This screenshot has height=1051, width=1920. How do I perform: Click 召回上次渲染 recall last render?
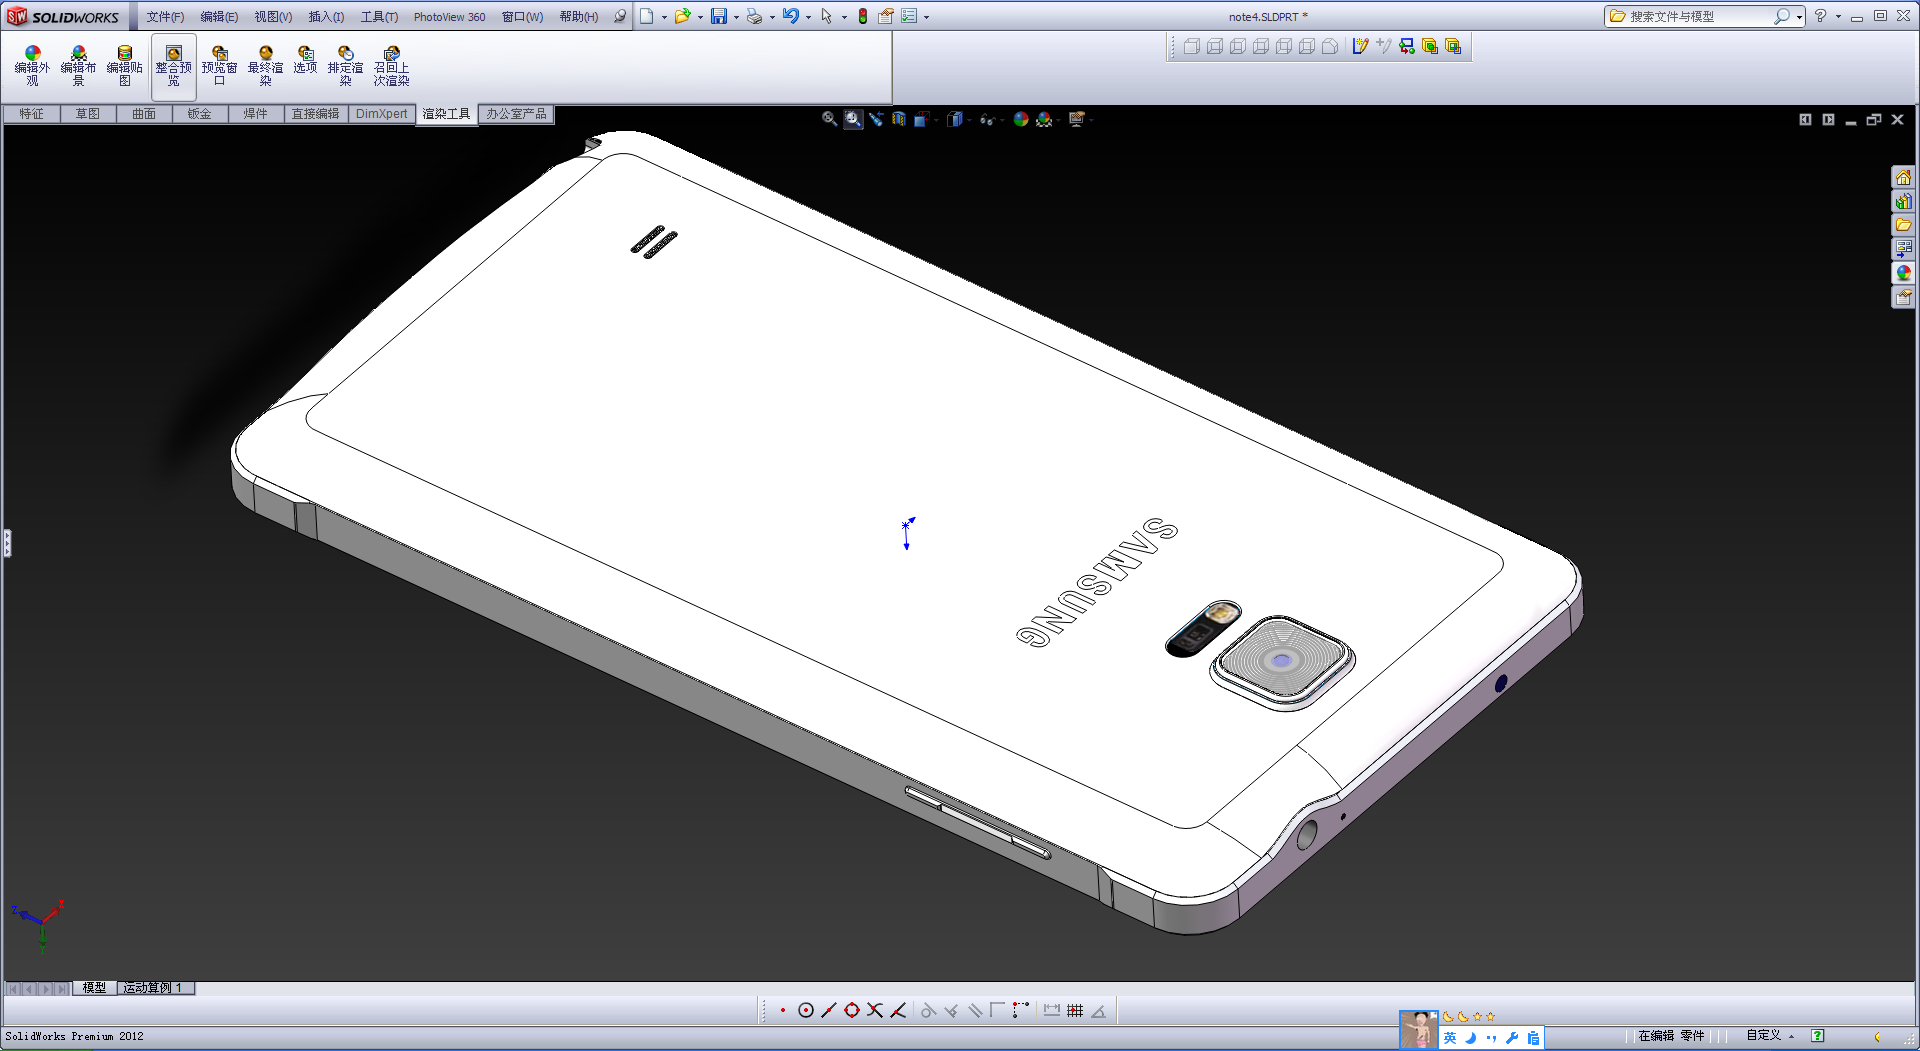[x=391, y=66]
